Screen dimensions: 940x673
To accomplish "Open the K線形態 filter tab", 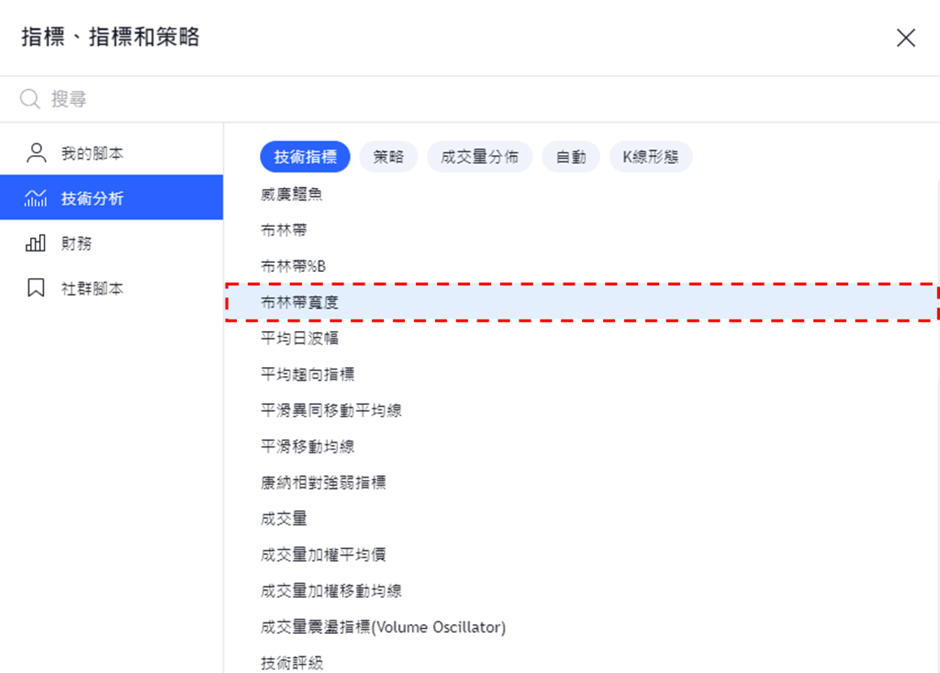I will [x=650, y=157].
